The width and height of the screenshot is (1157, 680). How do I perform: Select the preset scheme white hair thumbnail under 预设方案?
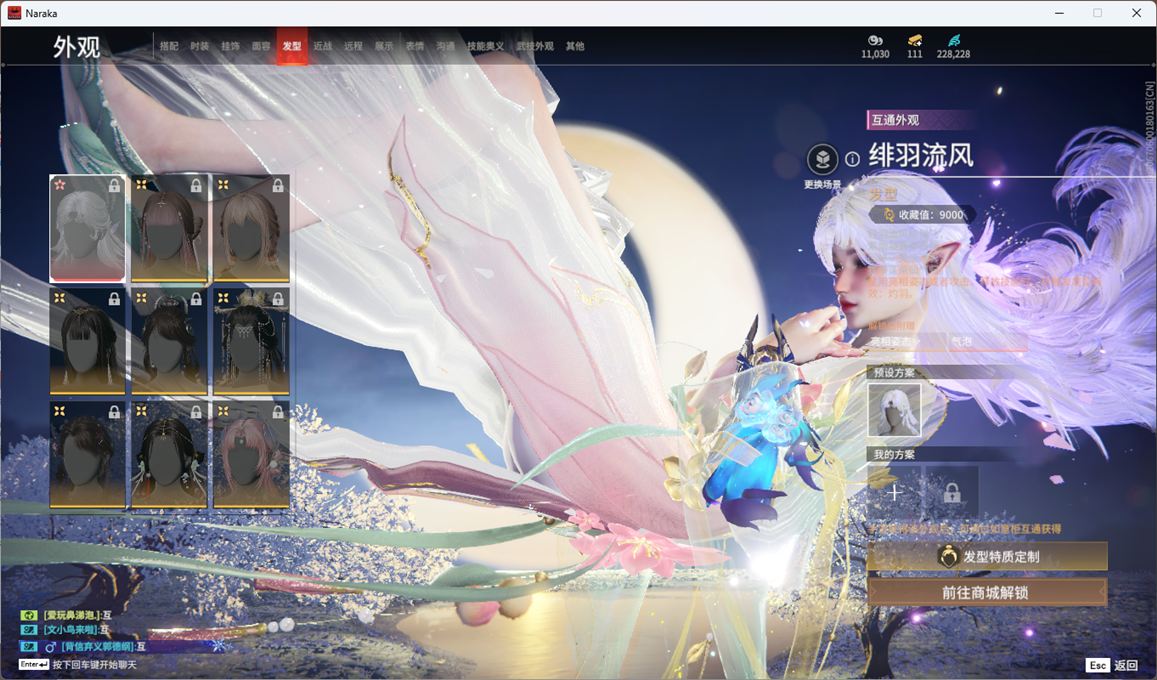pyautogui.click(x=894, y=409)
